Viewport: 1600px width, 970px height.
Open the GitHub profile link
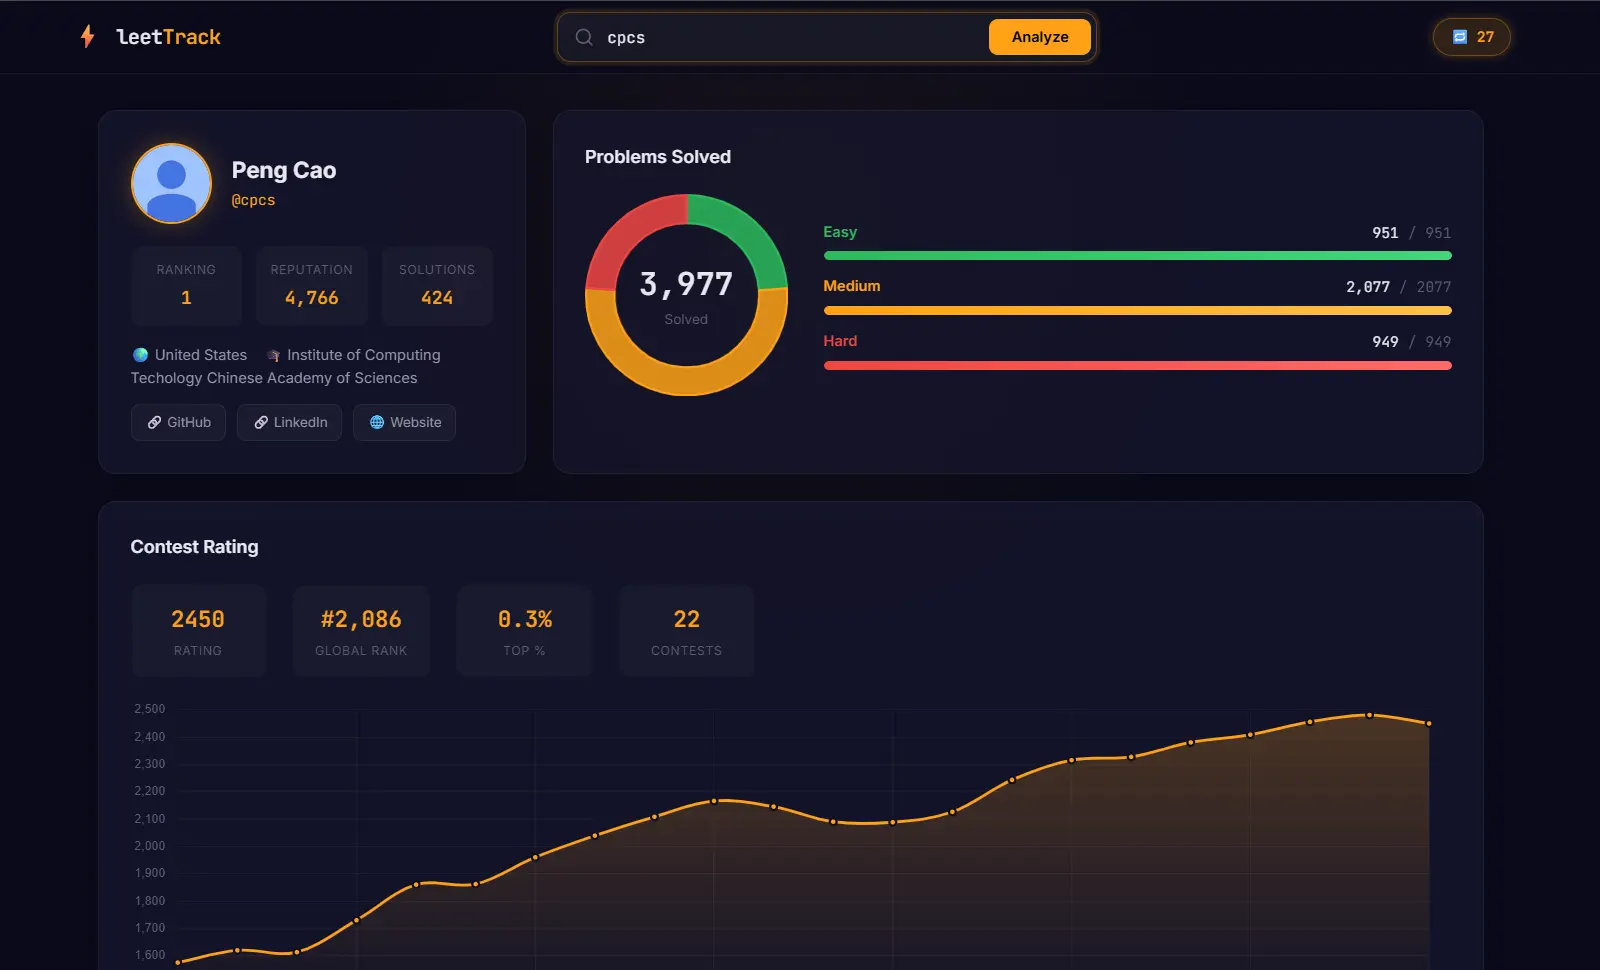[x=178, y=422]
